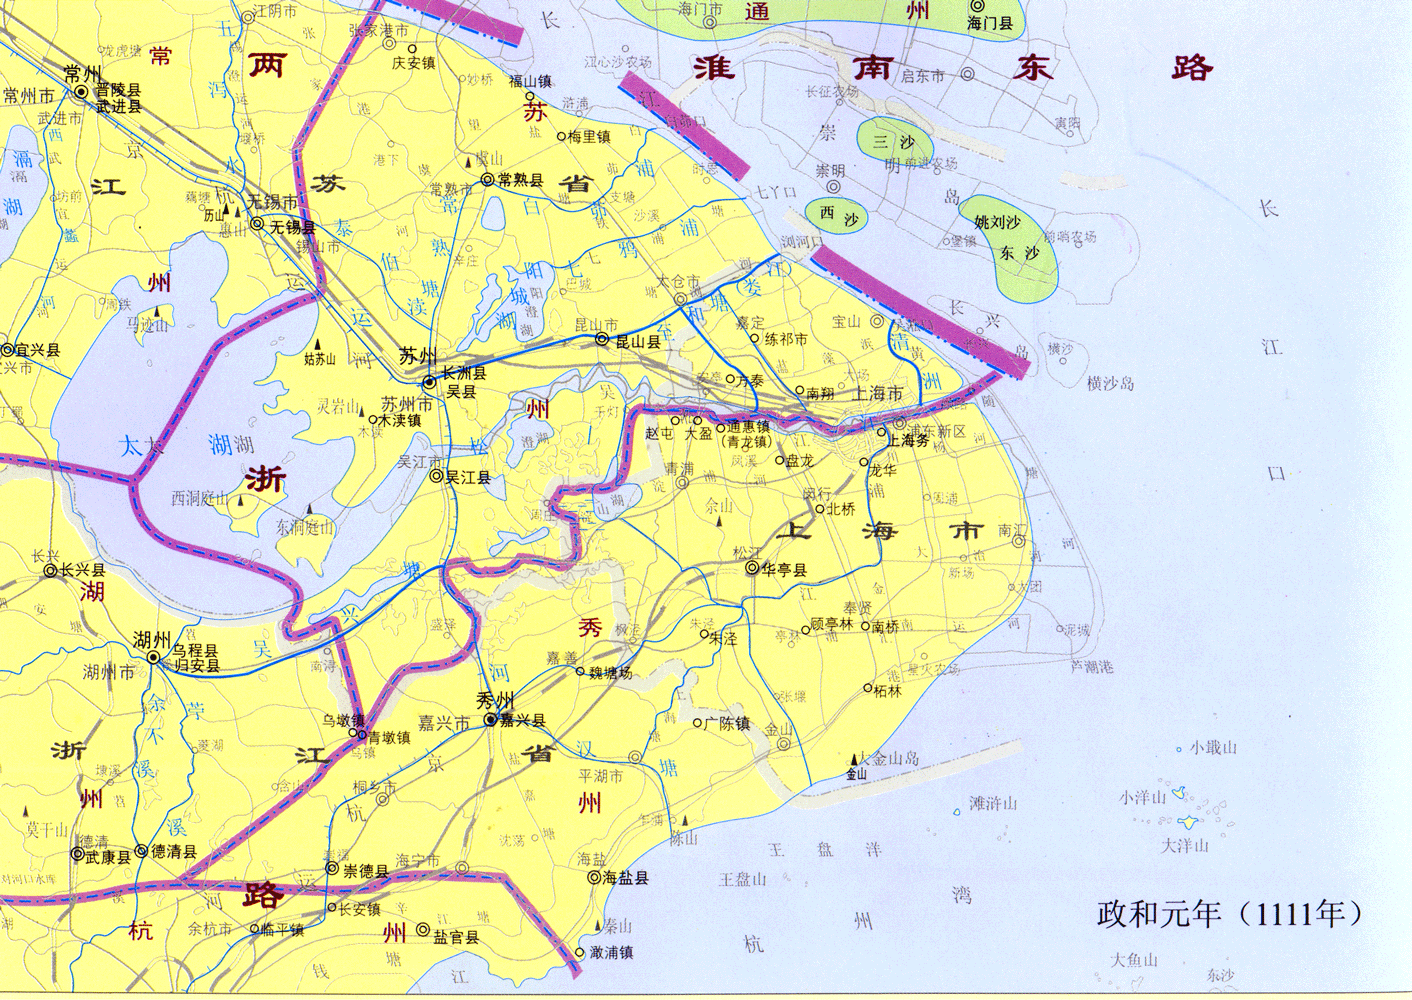The image size is (1412, 1000).
Task: Click the '乌程县' label near Huzhou
Action: [x=196, y=650]
